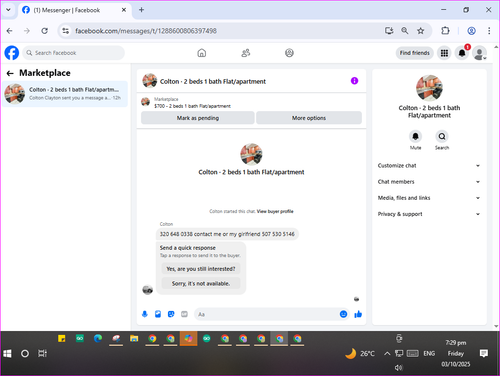Choose a sticker icon

click(x=171, y=314)
